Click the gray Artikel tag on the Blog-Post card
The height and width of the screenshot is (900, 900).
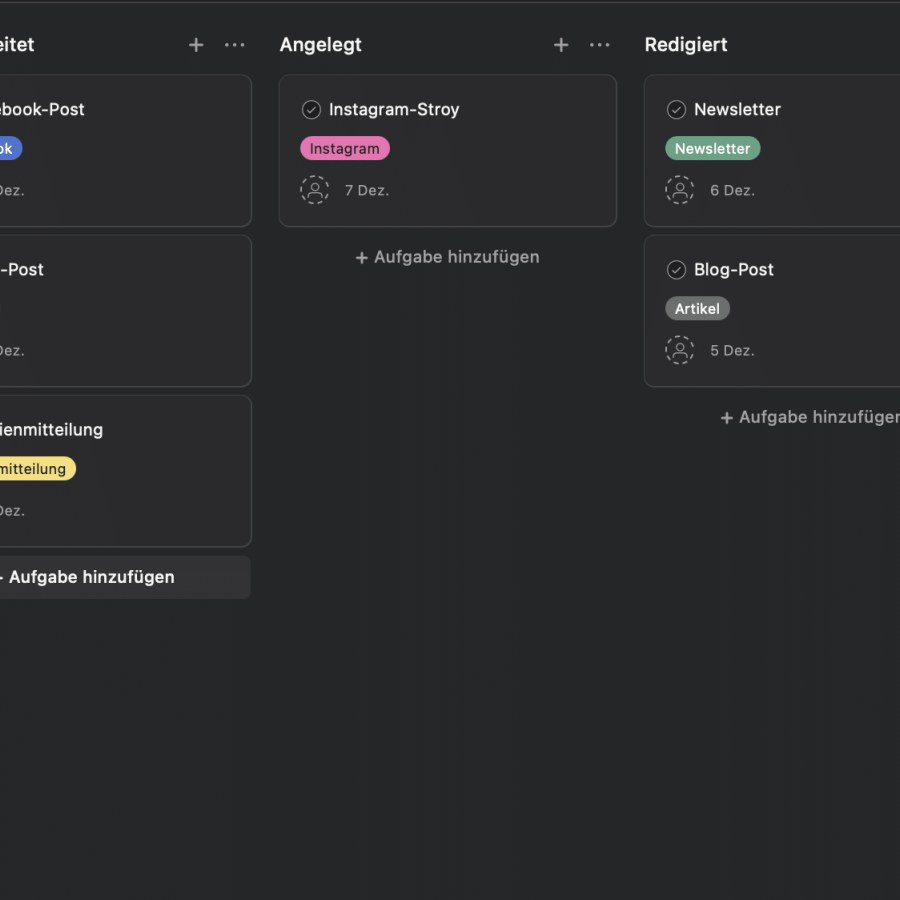pos(697,308)
